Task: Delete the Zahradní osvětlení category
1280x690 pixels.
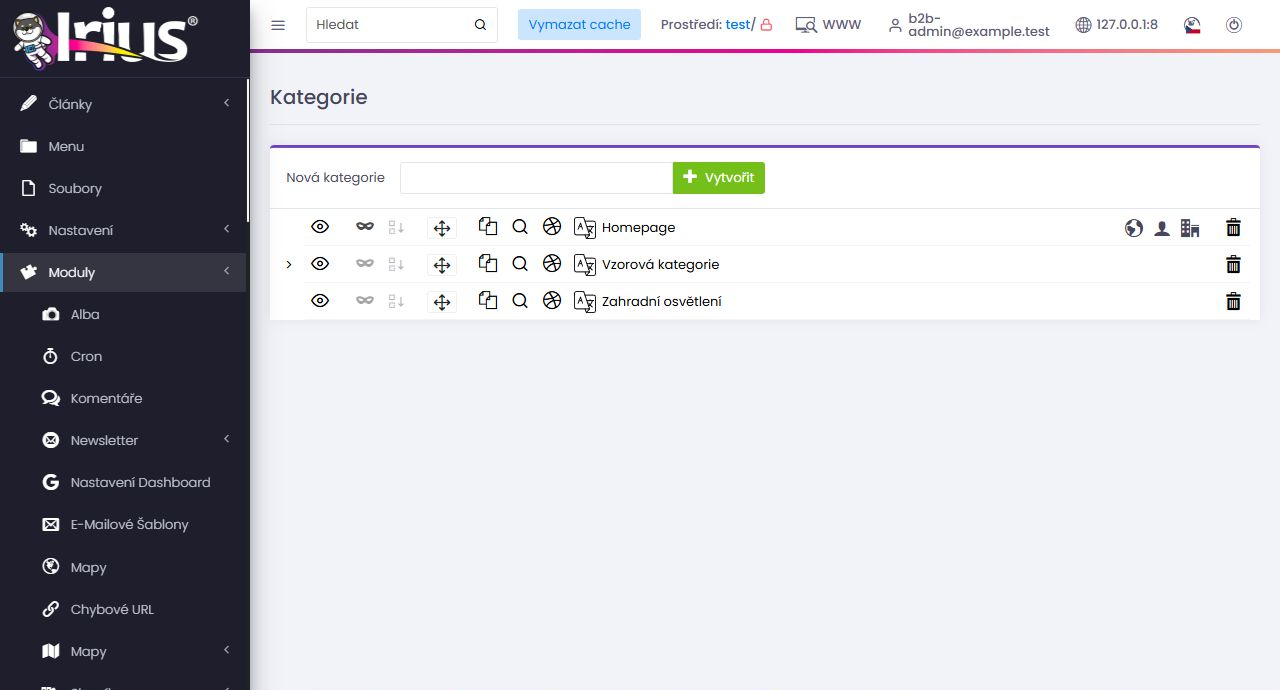Action: pyautogui.click(x=1234, y=301)
